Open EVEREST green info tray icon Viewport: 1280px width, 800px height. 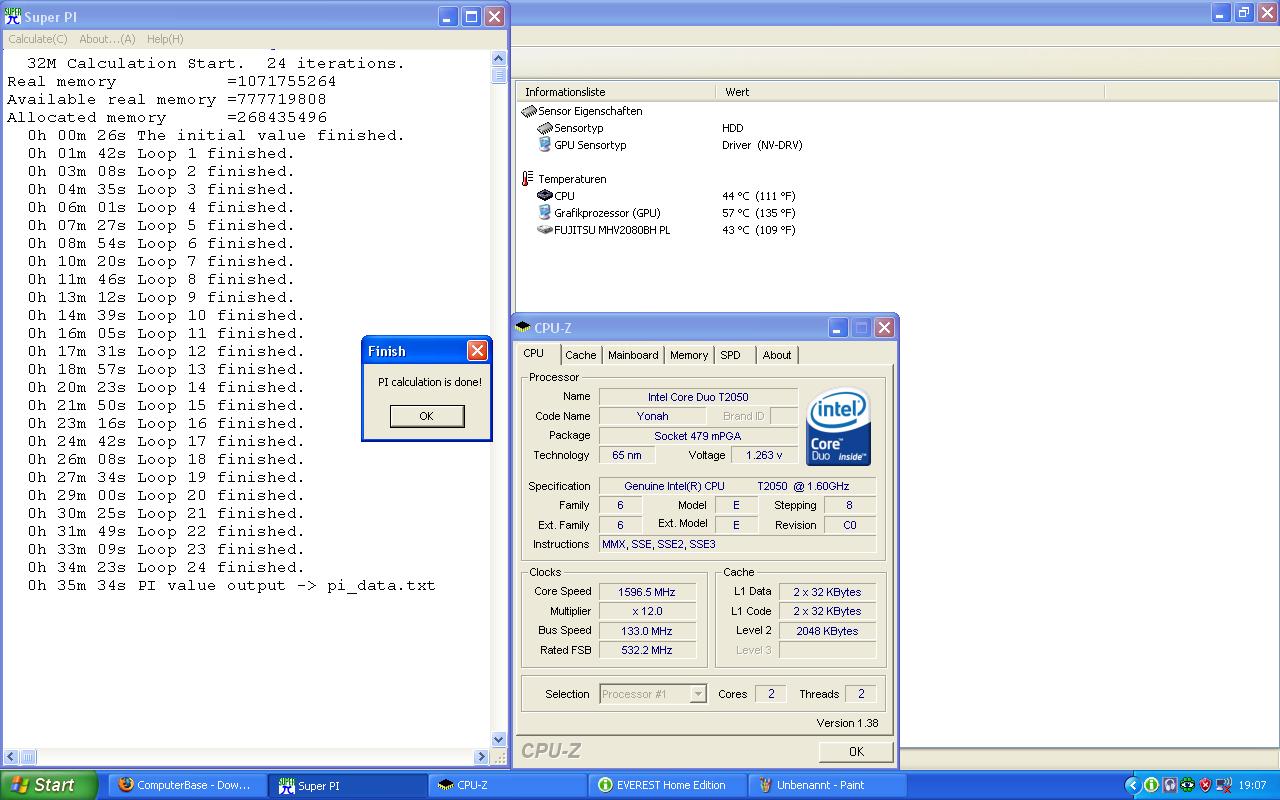(1151, 786)
